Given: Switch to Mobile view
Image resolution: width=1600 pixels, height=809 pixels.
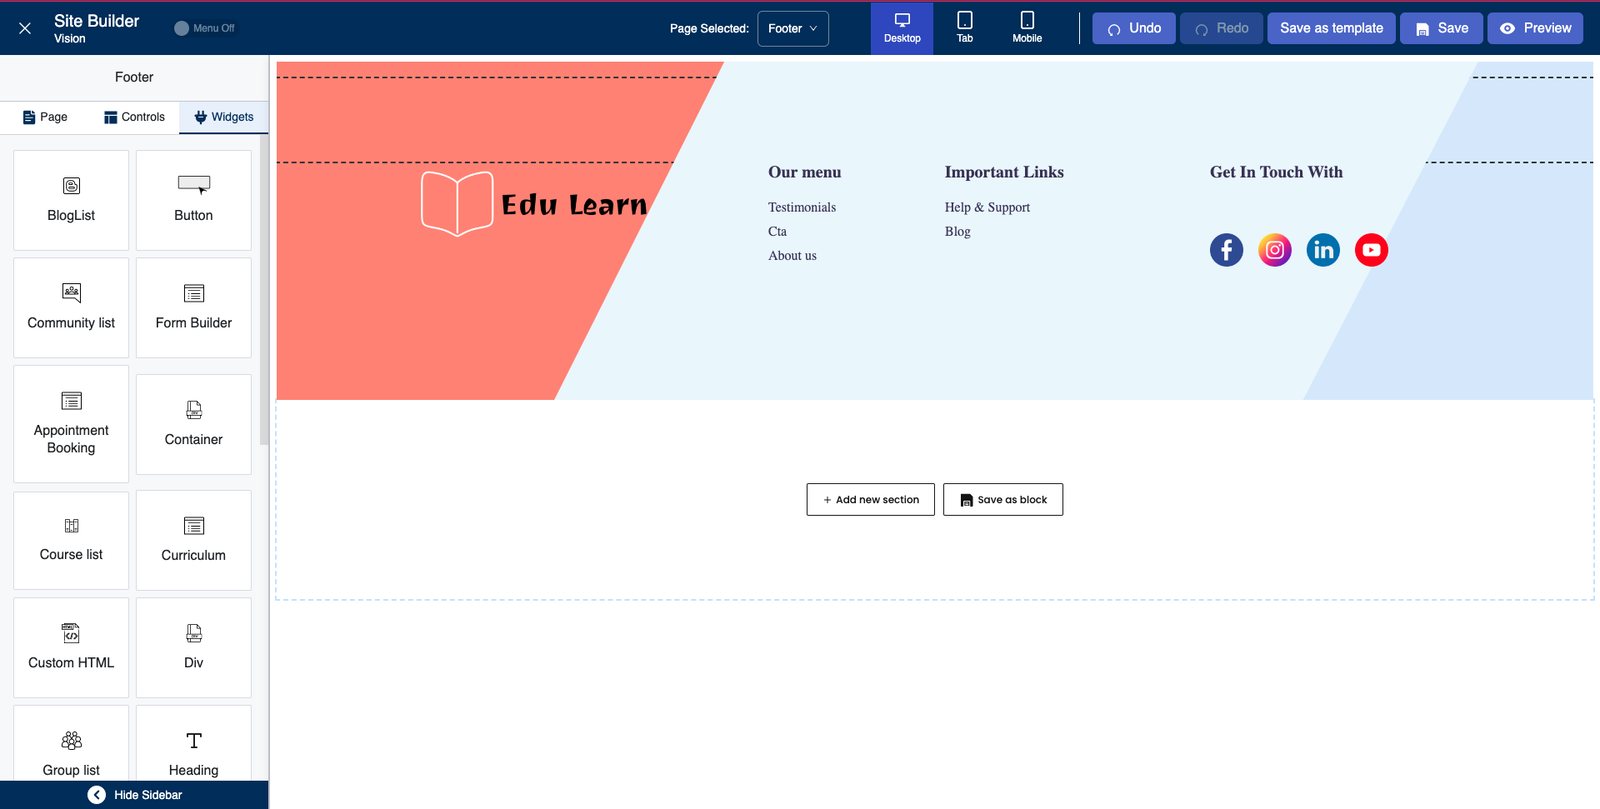Looking at the screenshot, I should click(1027, 28).
